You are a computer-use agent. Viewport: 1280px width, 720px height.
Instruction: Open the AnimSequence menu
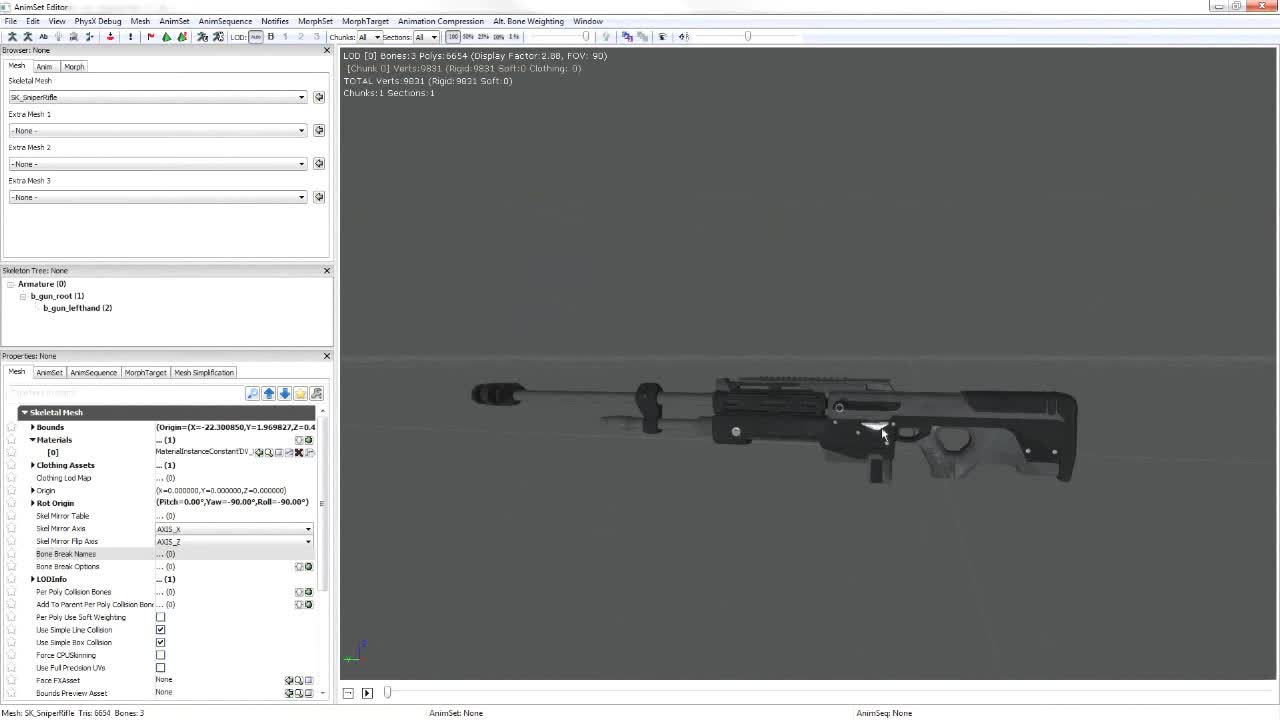pos(225,21)
